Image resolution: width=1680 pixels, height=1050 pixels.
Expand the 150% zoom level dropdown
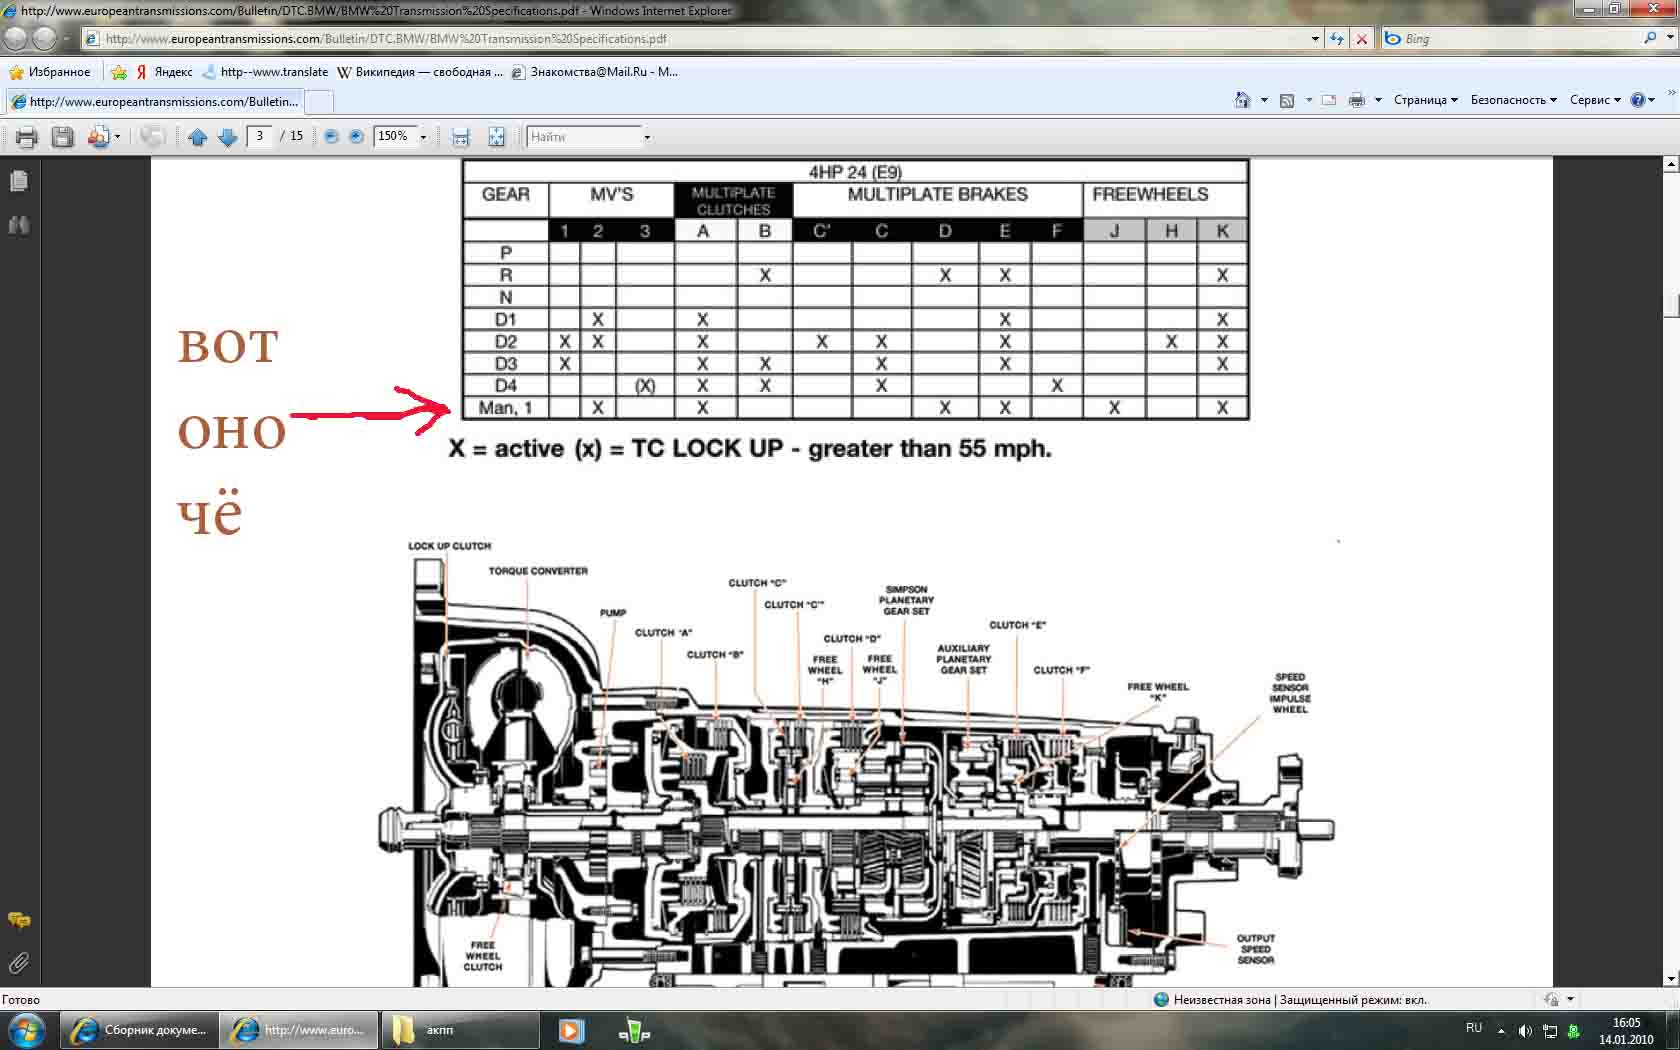[423, 137]
